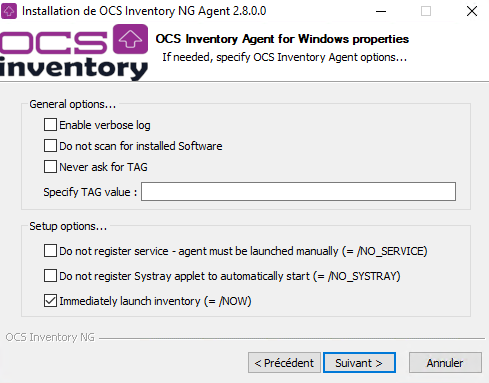Viewport: 489px width, 383px height.
Task: Minimize the installer window
Action: (x=381, y=11)
